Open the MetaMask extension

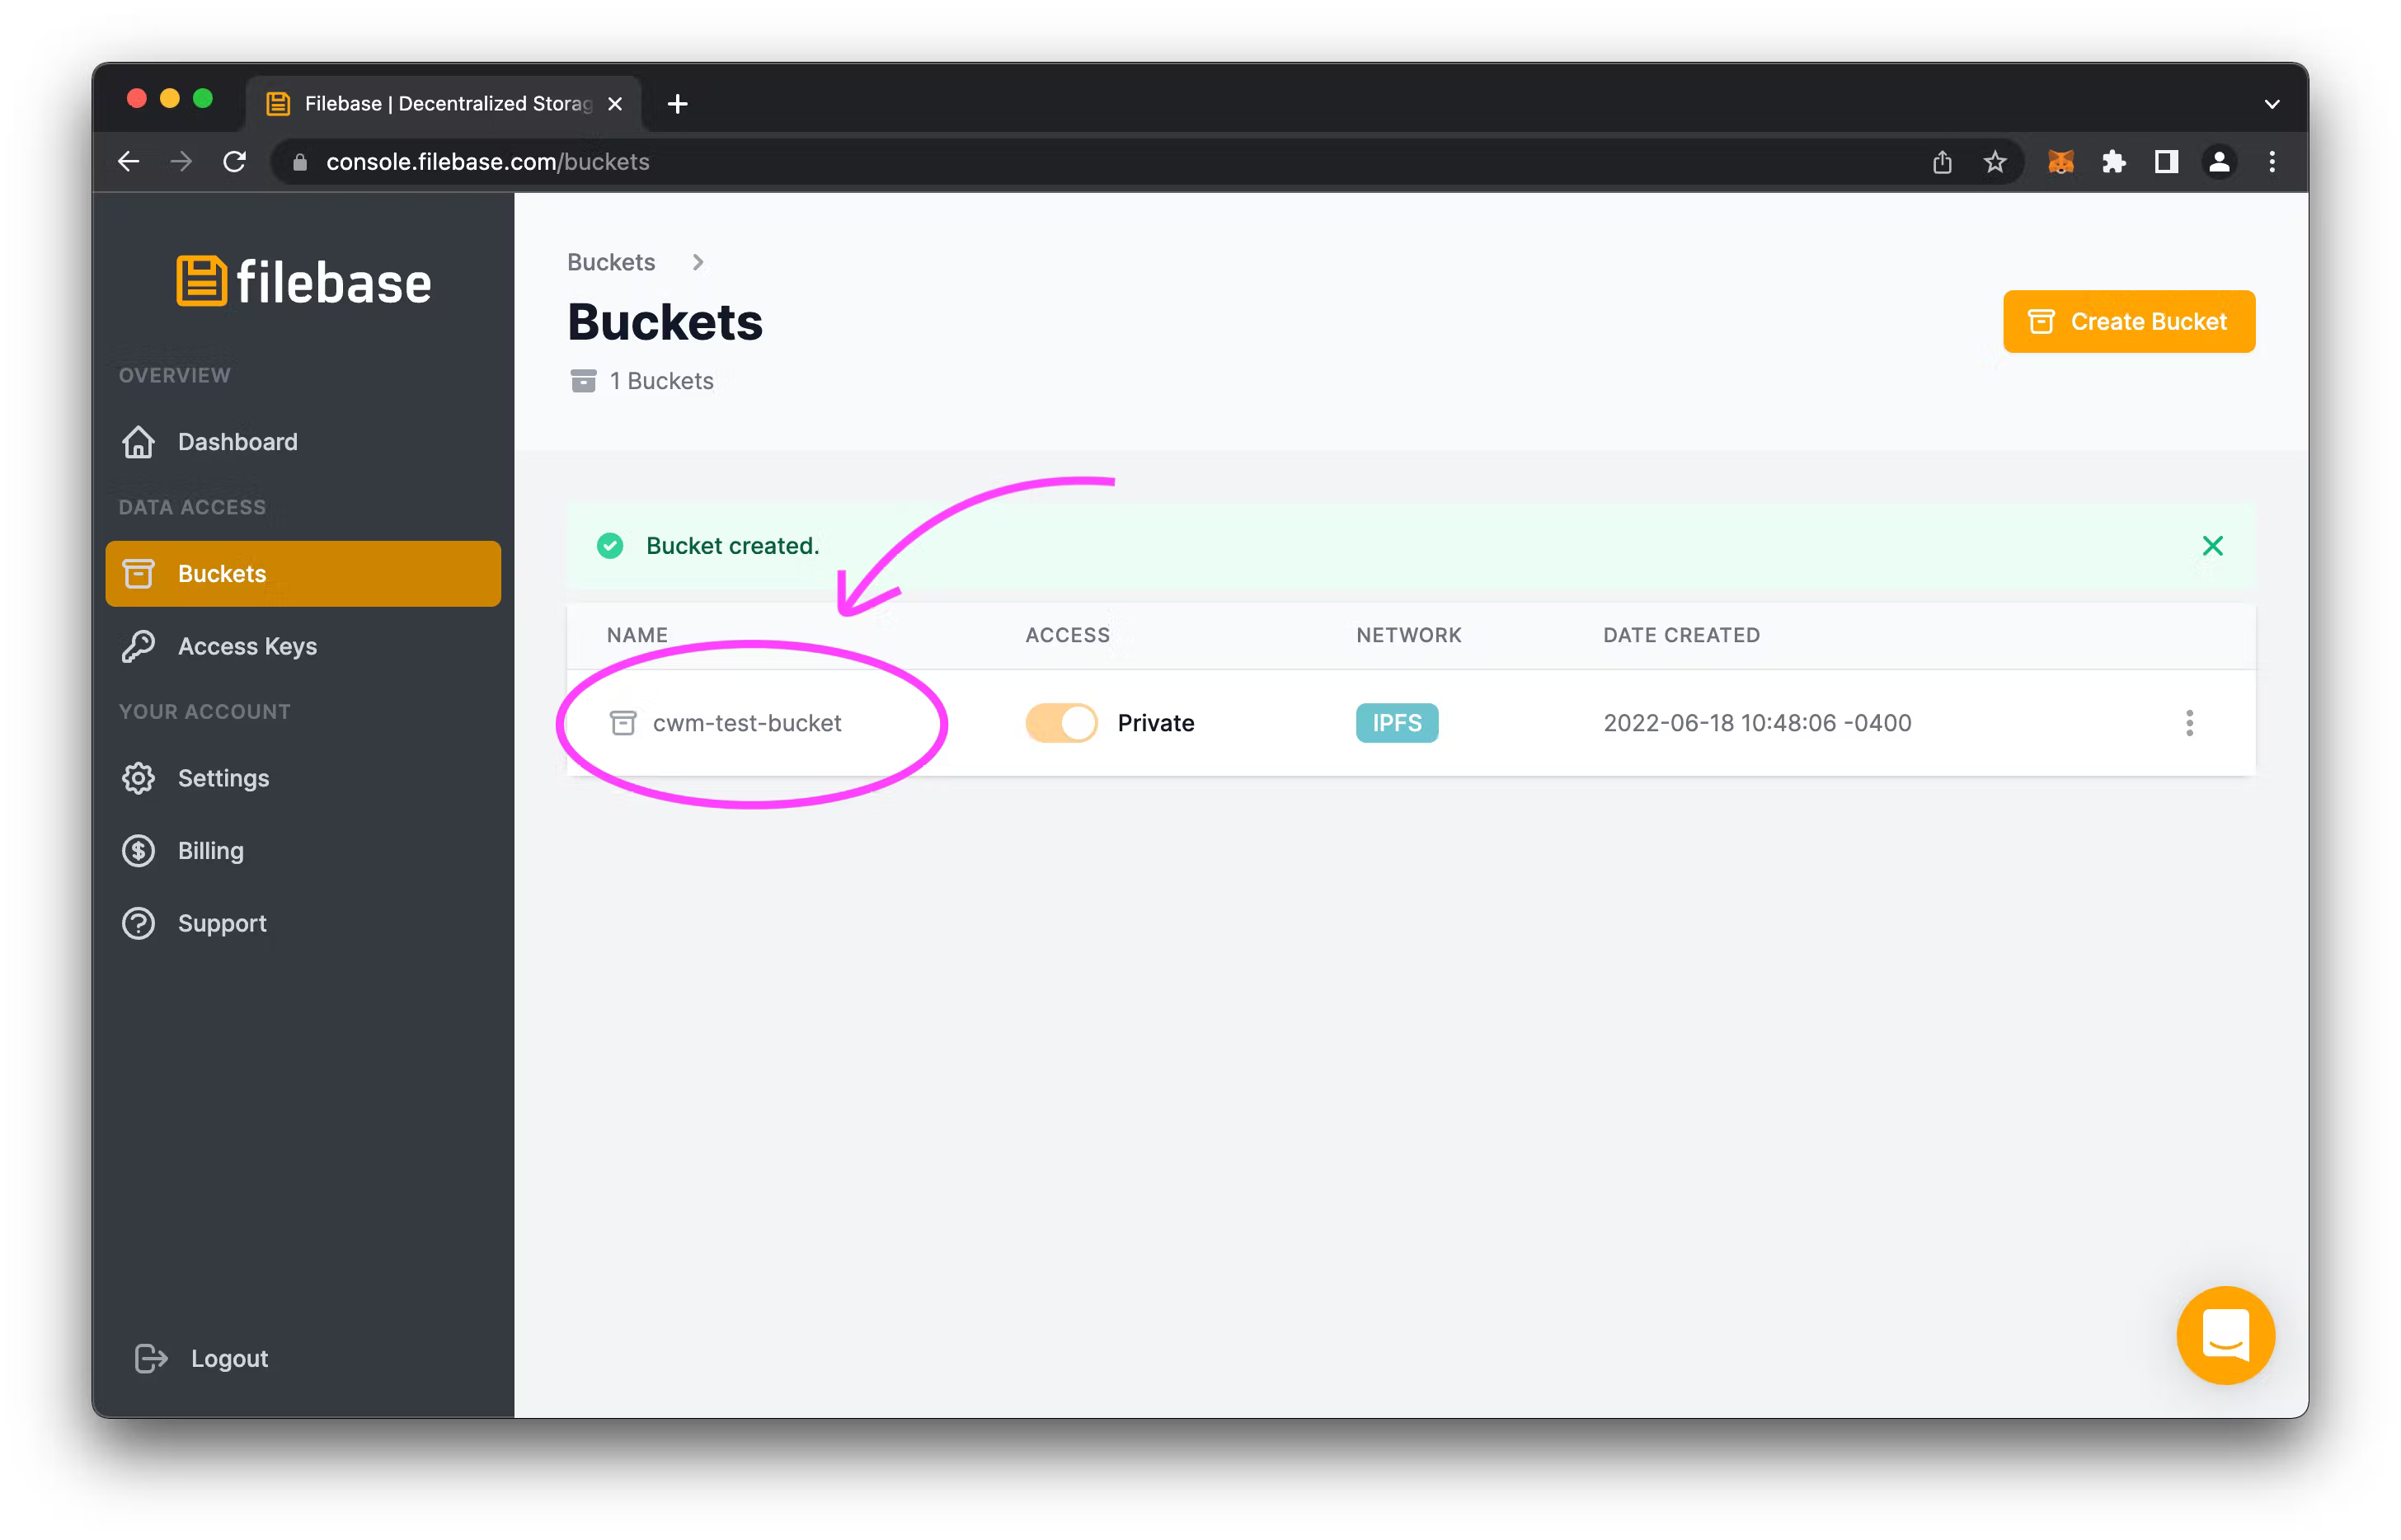coord(2061,161)
